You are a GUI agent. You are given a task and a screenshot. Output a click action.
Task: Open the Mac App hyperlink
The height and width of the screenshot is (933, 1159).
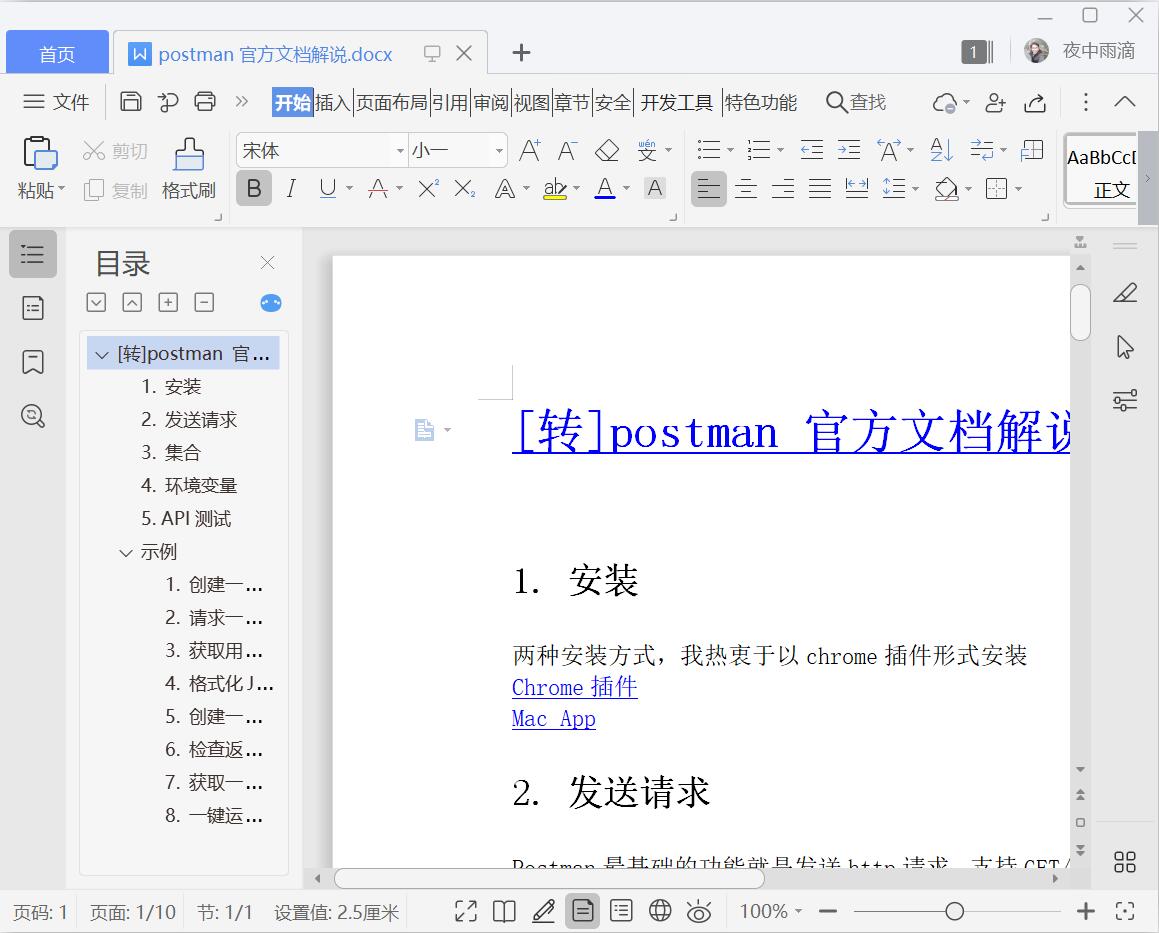pyautogui.click(x=554, y=719)
